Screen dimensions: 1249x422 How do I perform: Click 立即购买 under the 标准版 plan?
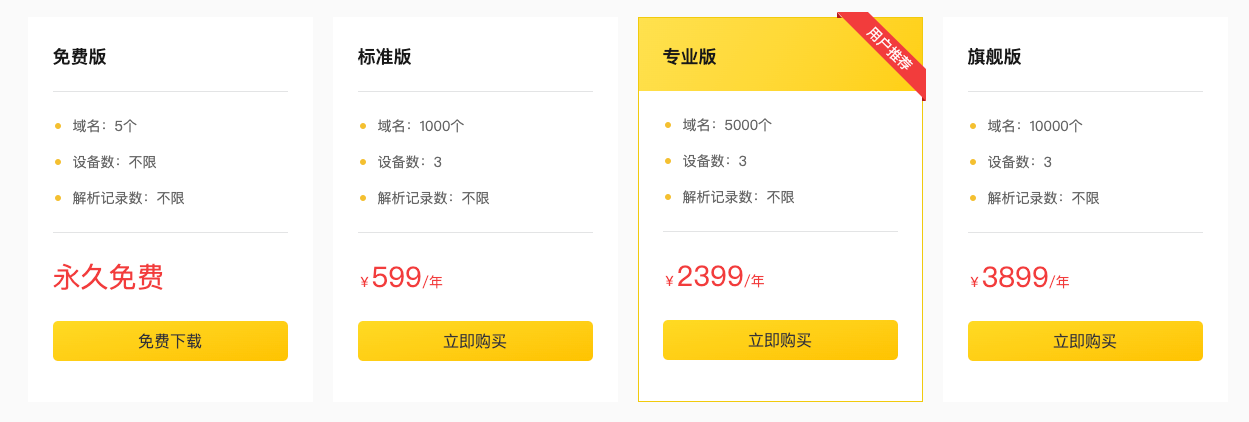pos(475,341)
